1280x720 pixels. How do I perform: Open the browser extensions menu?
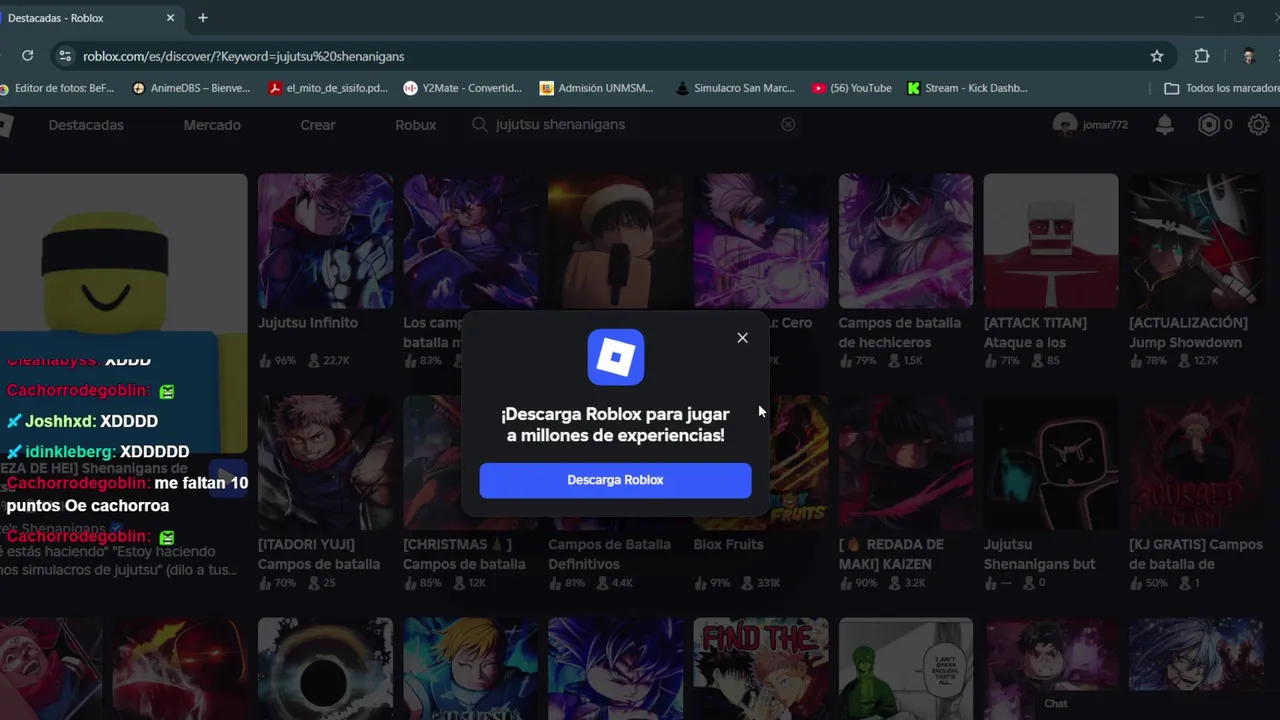click(1202, 56)
